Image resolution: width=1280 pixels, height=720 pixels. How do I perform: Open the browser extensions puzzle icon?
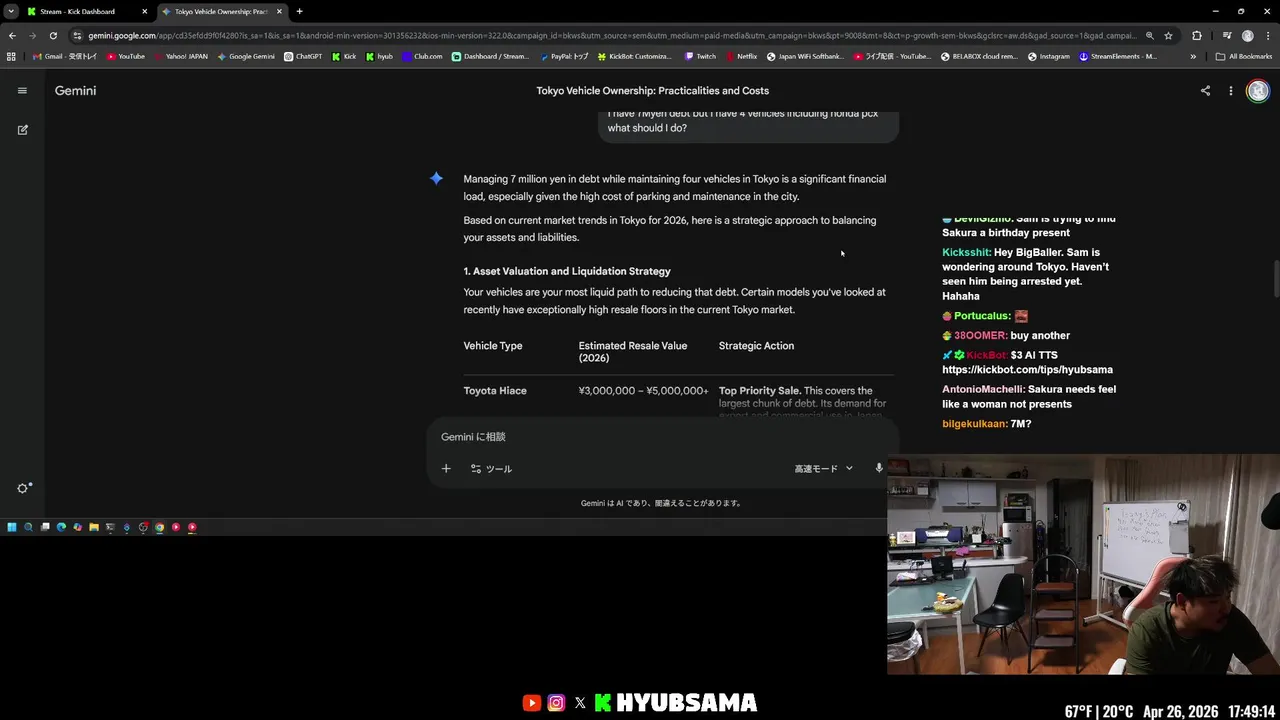pos(1197,35)
